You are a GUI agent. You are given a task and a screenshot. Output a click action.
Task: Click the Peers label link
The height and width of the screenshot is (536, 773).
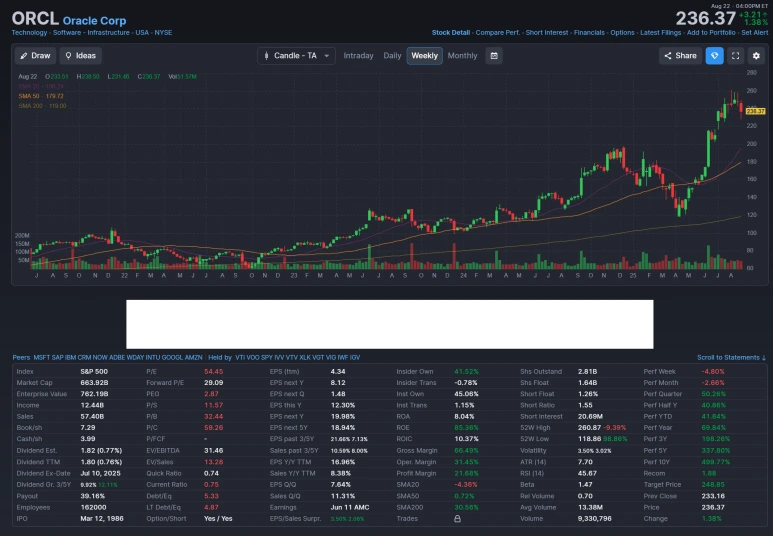(x=21, y=357)
